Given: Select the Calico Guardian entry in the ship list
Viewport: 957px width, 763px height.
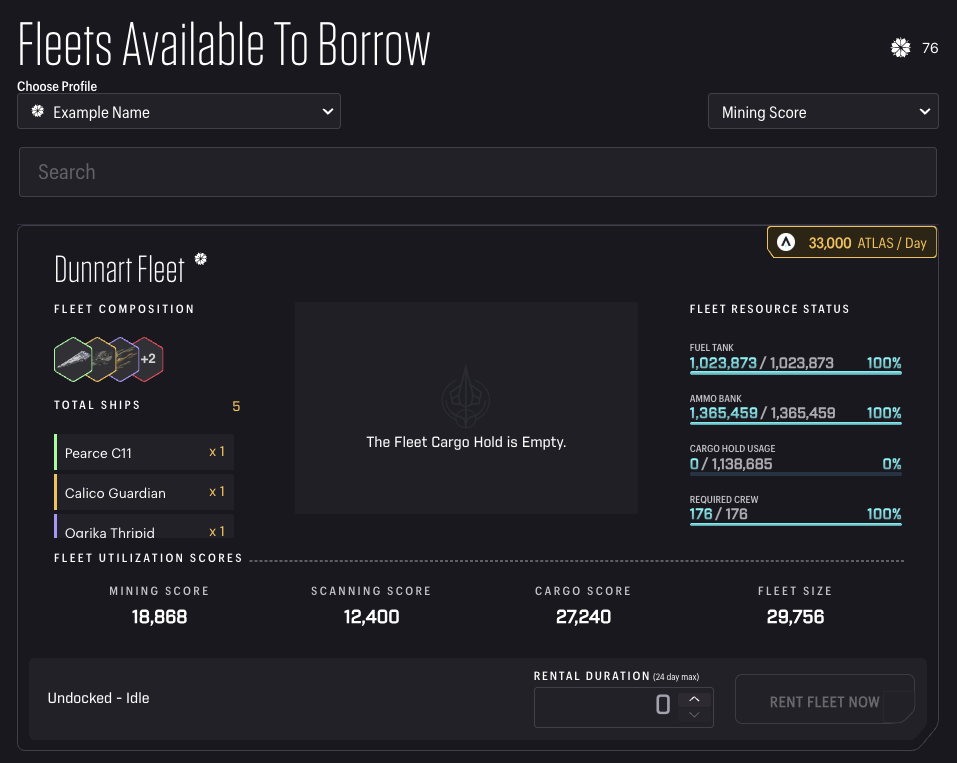Looking at the screenshot, I should [x=143, y=492].
